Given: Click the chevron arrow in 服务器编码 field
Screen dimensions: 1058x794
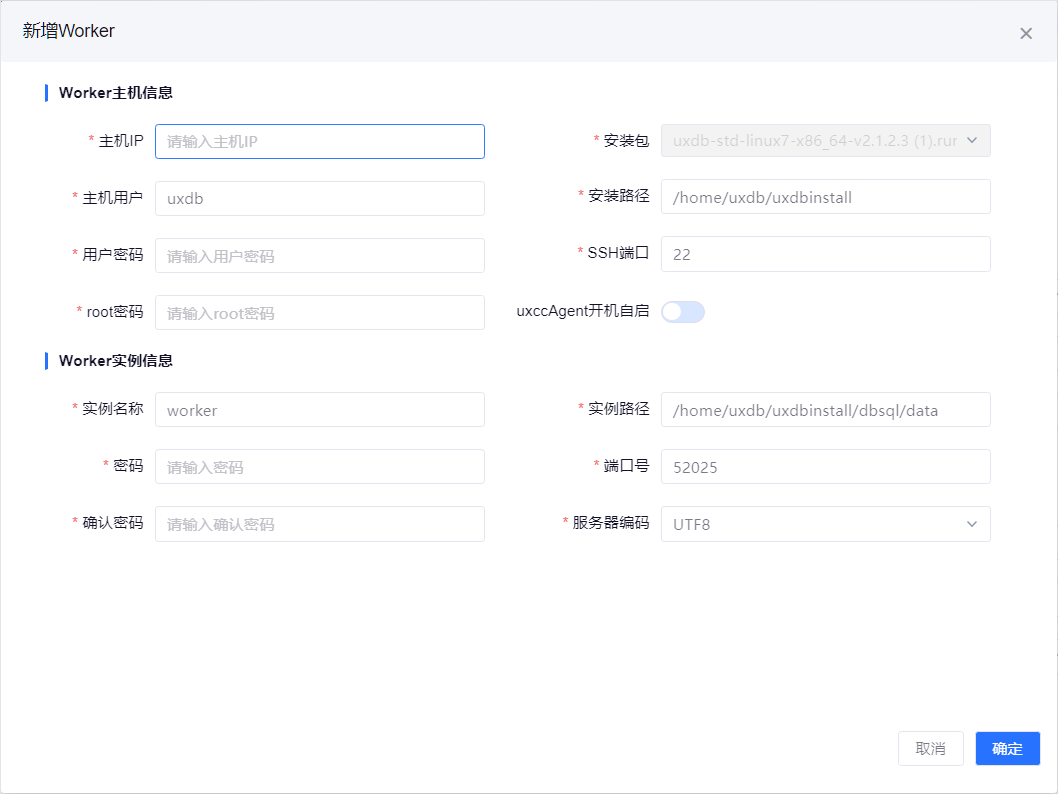Looking at the screenshot, I should (x=972, y=524).
